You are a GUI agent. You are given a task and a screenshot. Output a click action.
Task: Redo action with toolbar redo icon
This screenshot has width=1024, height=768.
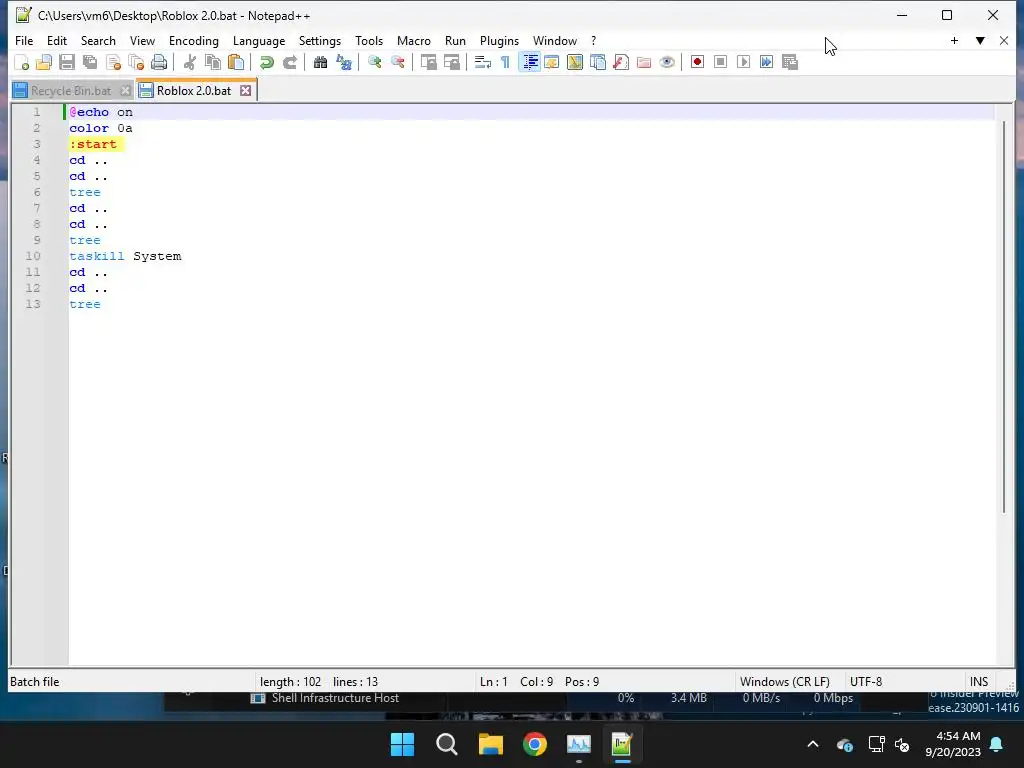(x=289, y=62)
